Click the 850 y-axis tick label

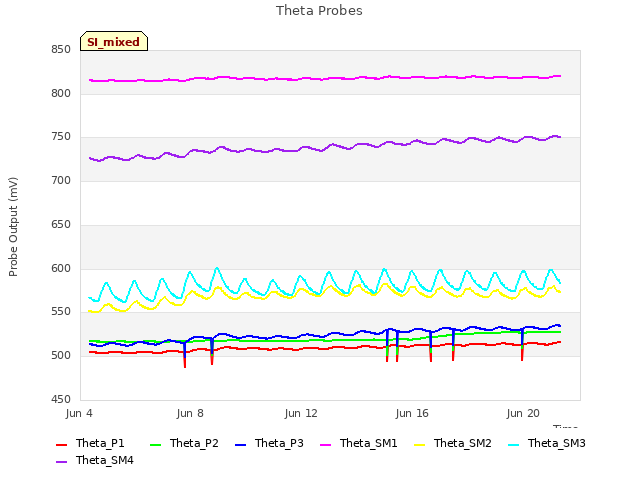click(x=61, y=50)
